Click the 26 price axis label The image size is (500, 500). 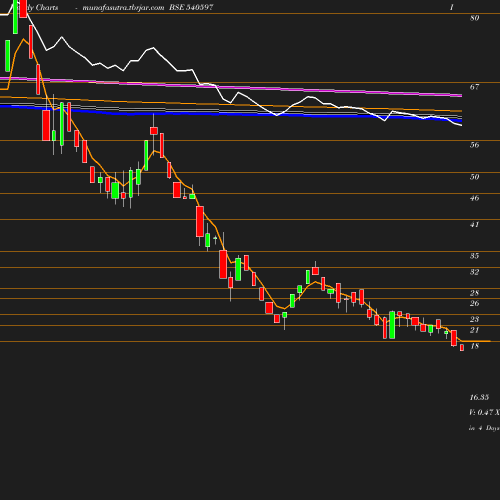click(474, 303)
